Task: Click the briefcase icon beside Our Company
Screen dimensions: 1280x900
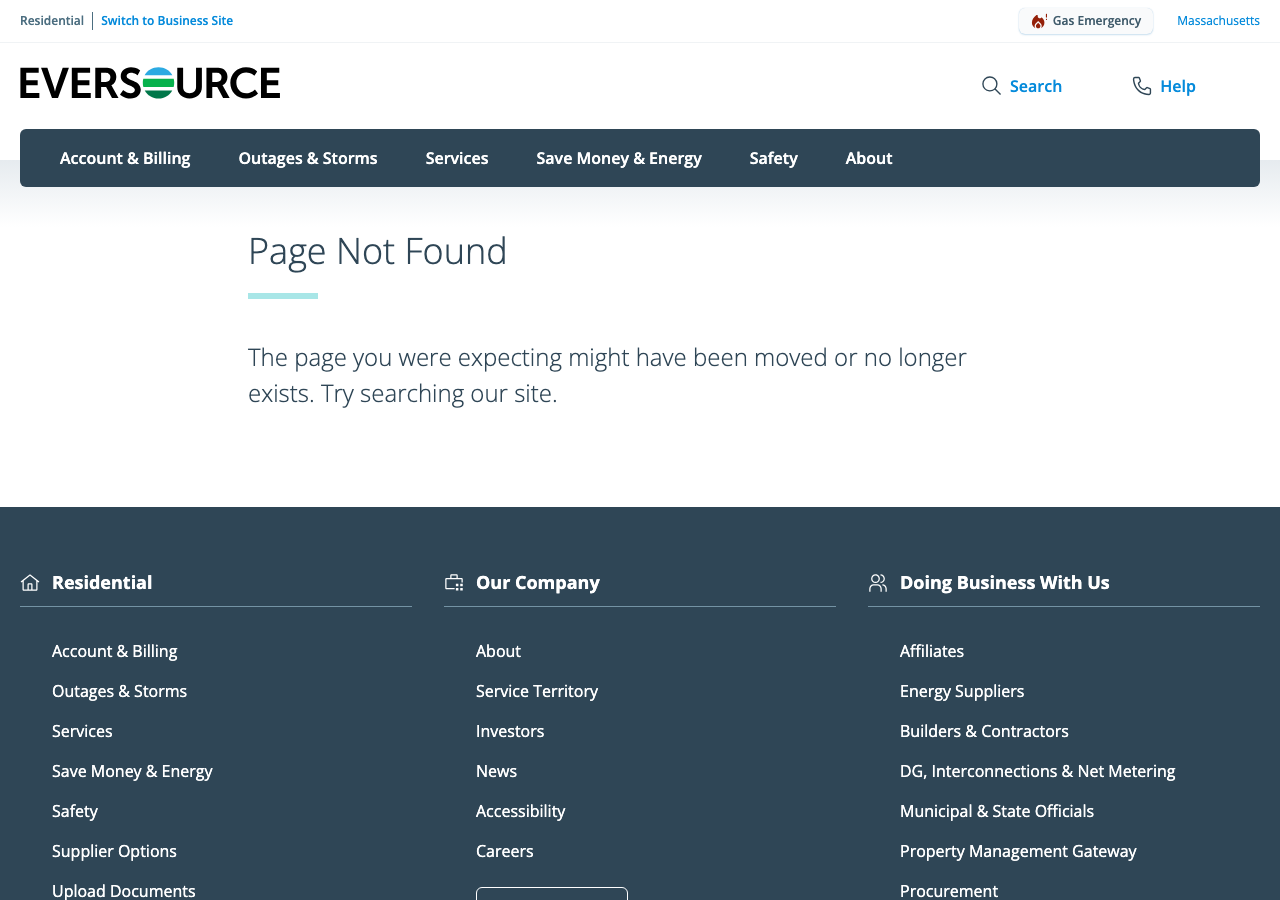Action: click(x=454, y=583)
